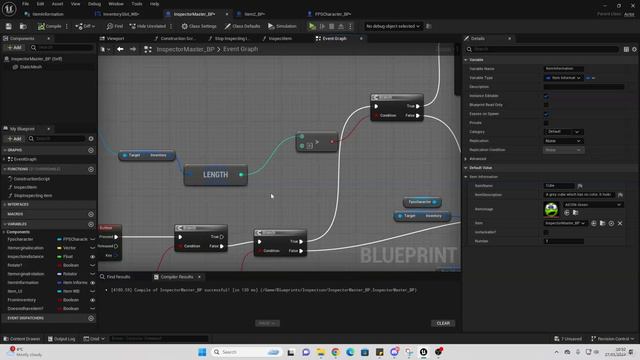This screenshot has width=640, height=360.
Task: Open Content Drawer from the bottom bar
Action: 22,339
